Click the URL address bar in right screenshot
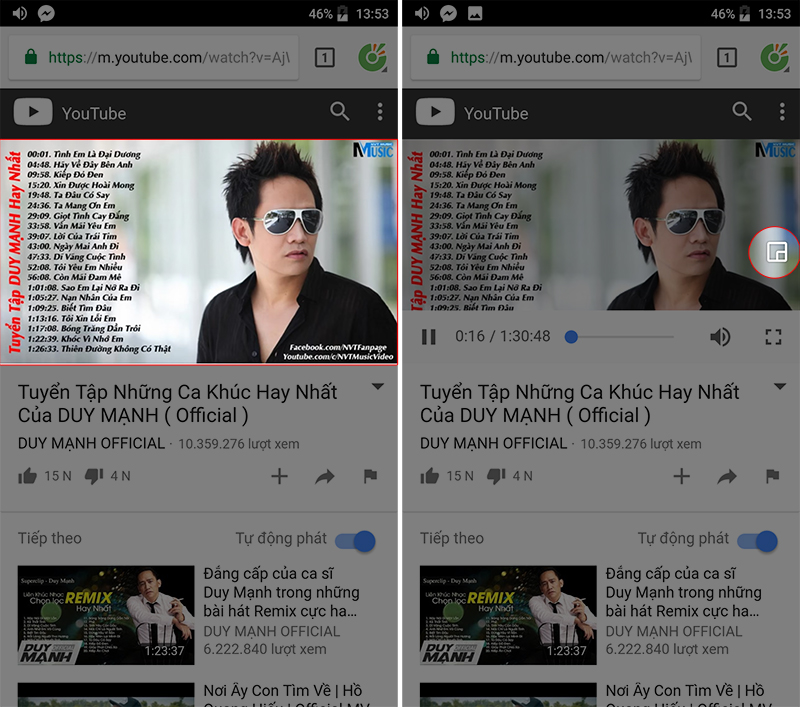The height and width of the screenshot is (707, 800). [556, 58]
